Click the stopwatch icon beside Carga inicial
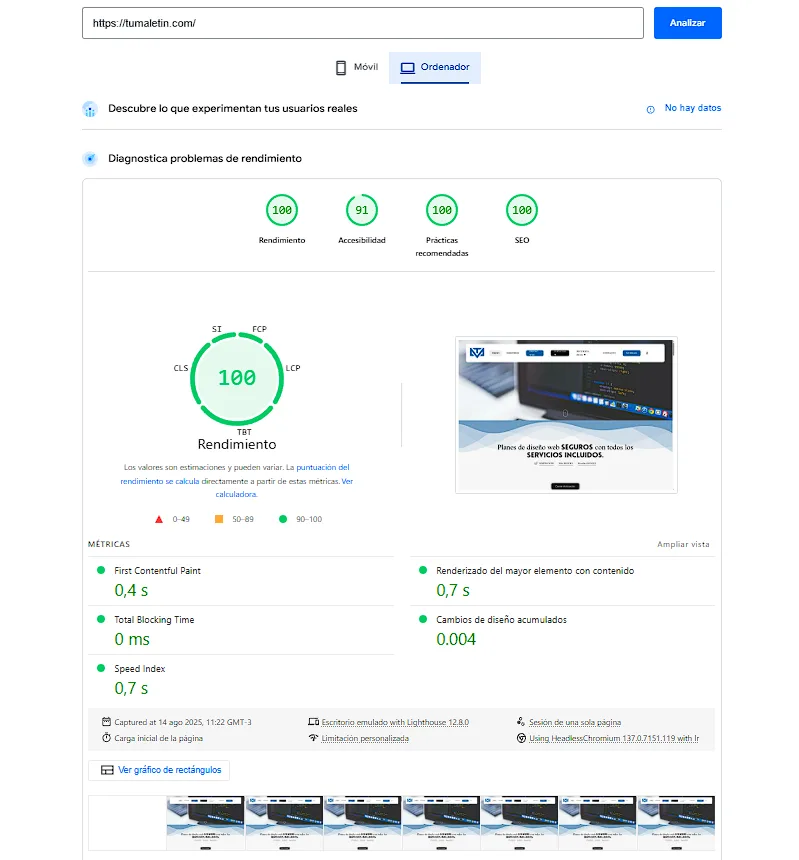This screenshot has height=860, width=799. coord(106,738)
